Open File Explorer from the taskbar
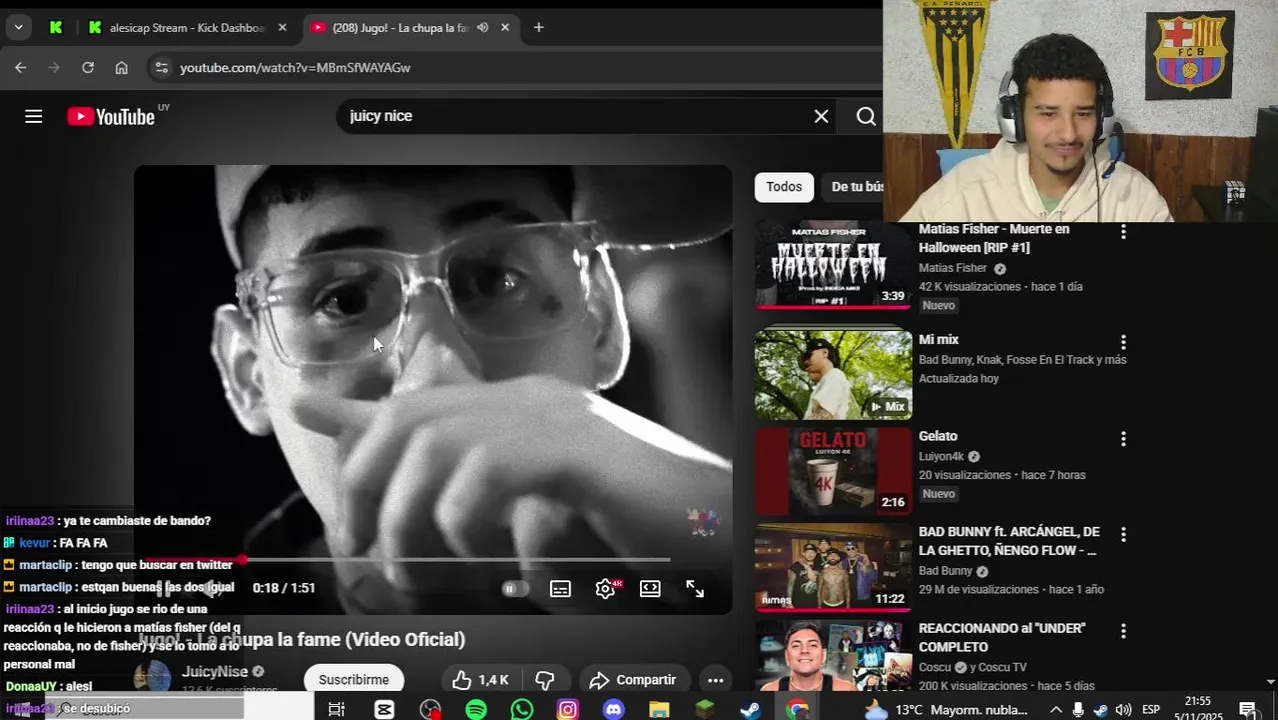The height and width of the screenshot is (720, 1278). pos(659,710)
